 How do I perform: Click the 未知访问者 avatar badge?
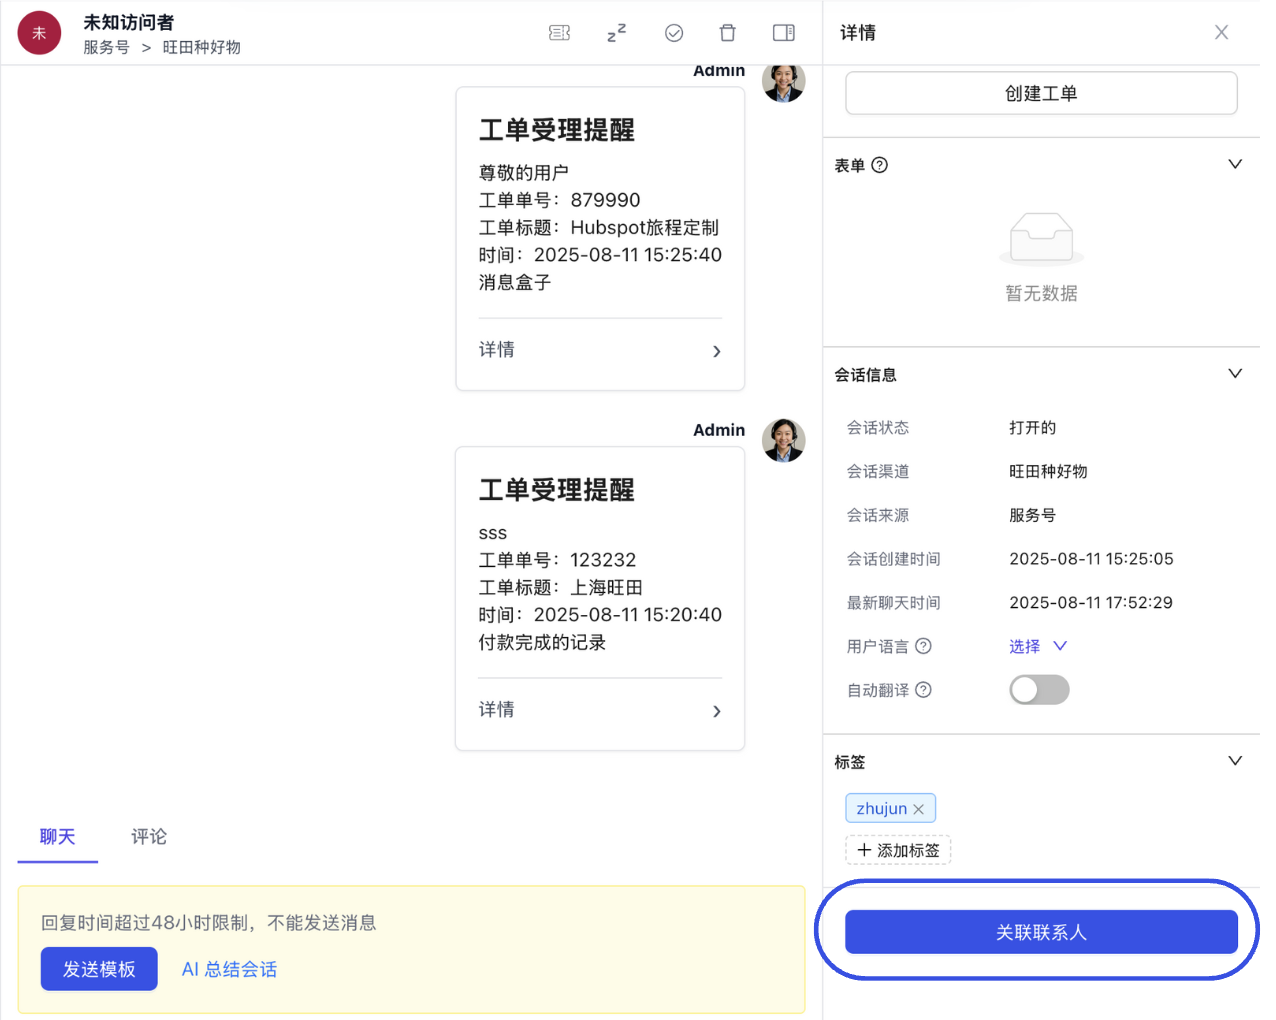point(38,33)
